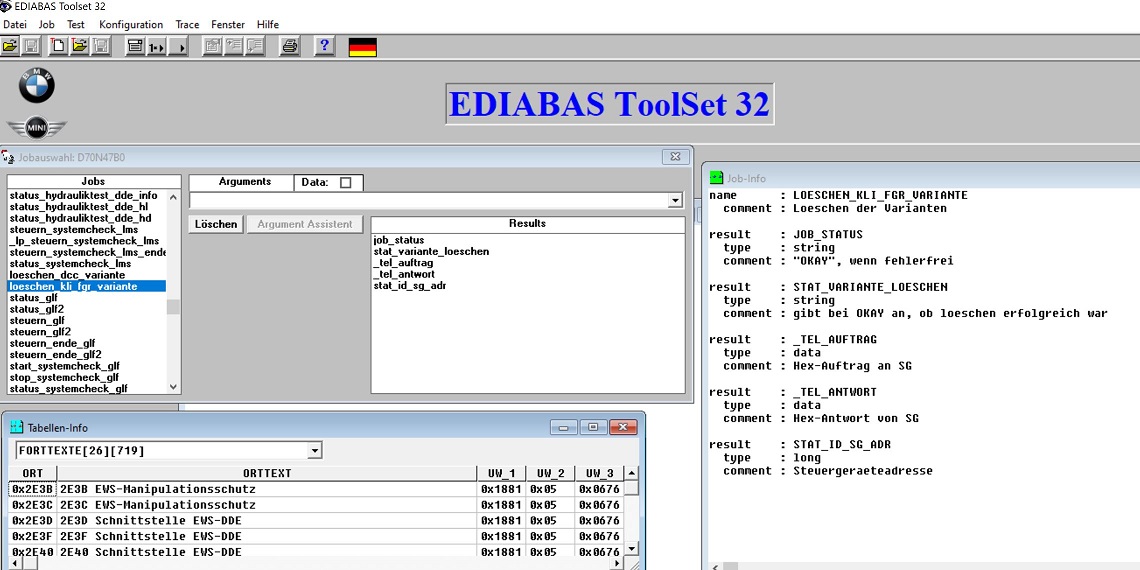Screen dimensions: 1140x570
Task: Run the job continuously with the play arrow
Action: coord(179,47)
